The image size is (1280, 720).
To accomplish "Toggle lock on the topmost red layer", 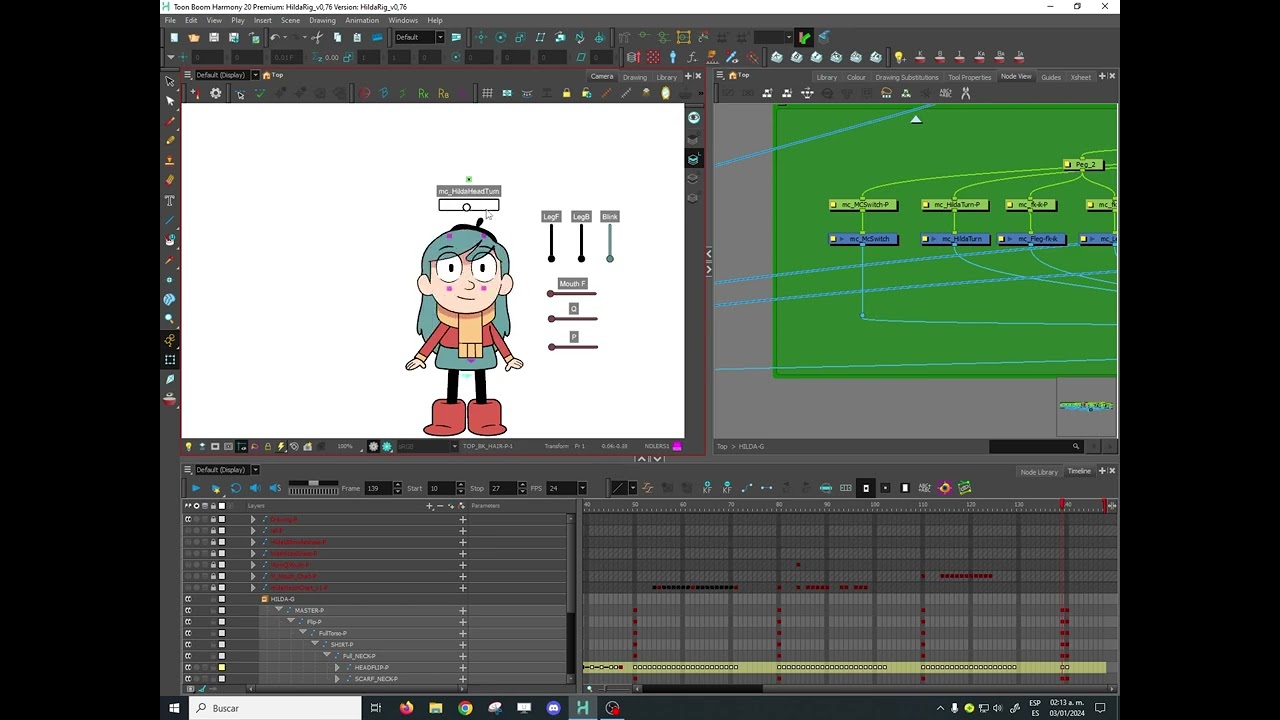I will (213, 519).
